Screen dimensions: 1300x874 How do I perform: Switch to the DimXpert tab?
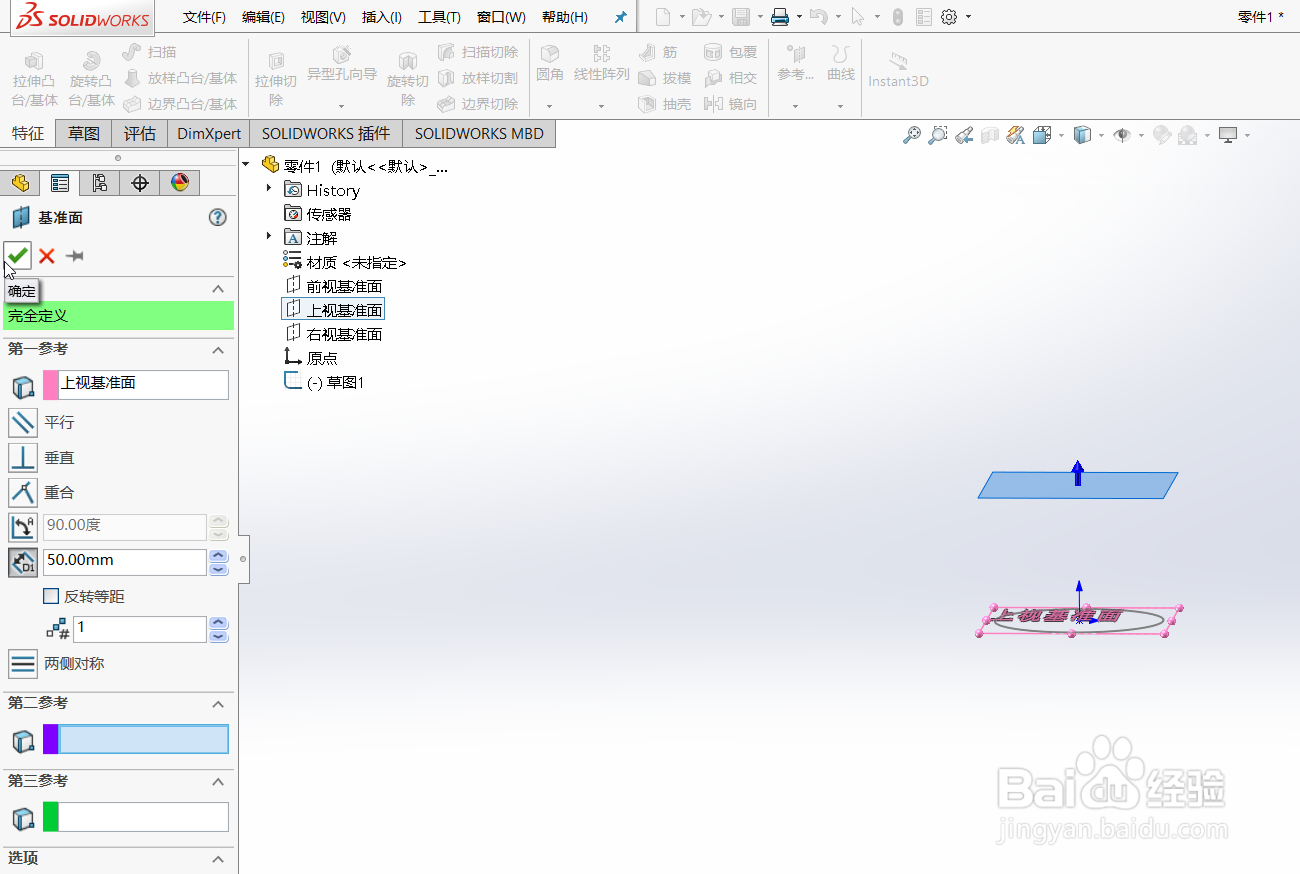[x=209, y=133]
